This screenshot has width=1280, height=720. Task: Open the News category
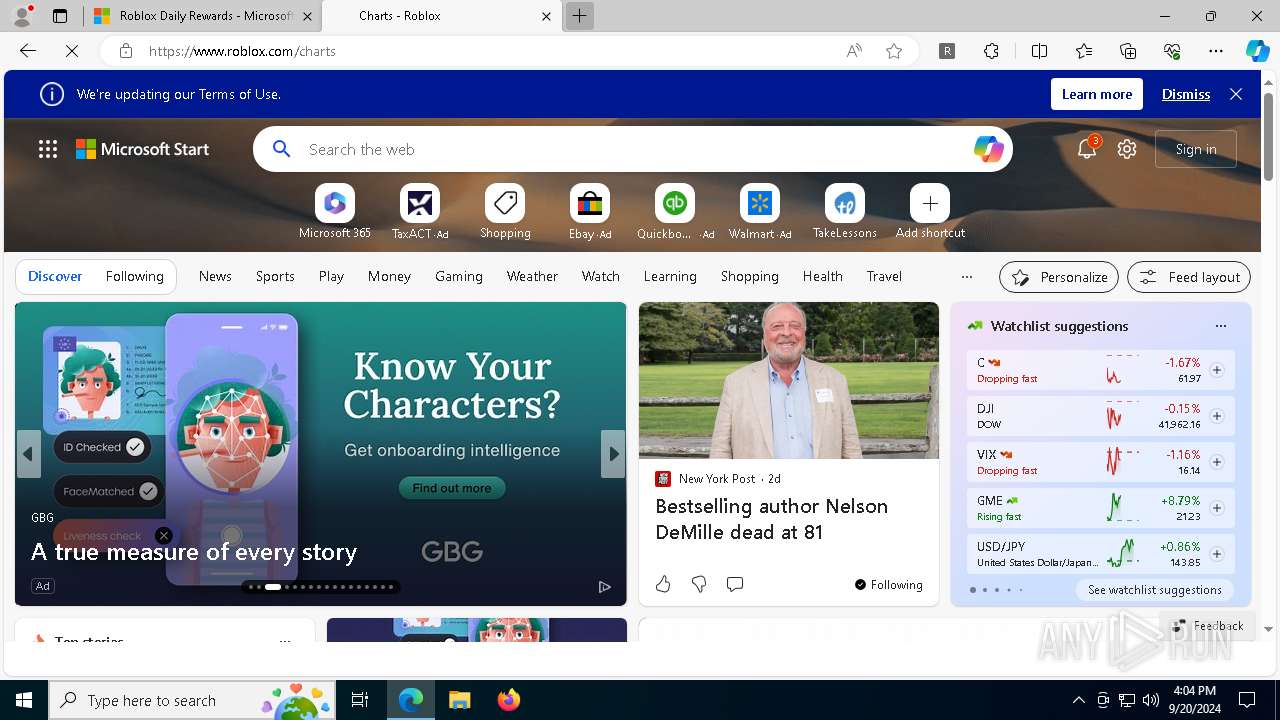(x=215, y=277)
